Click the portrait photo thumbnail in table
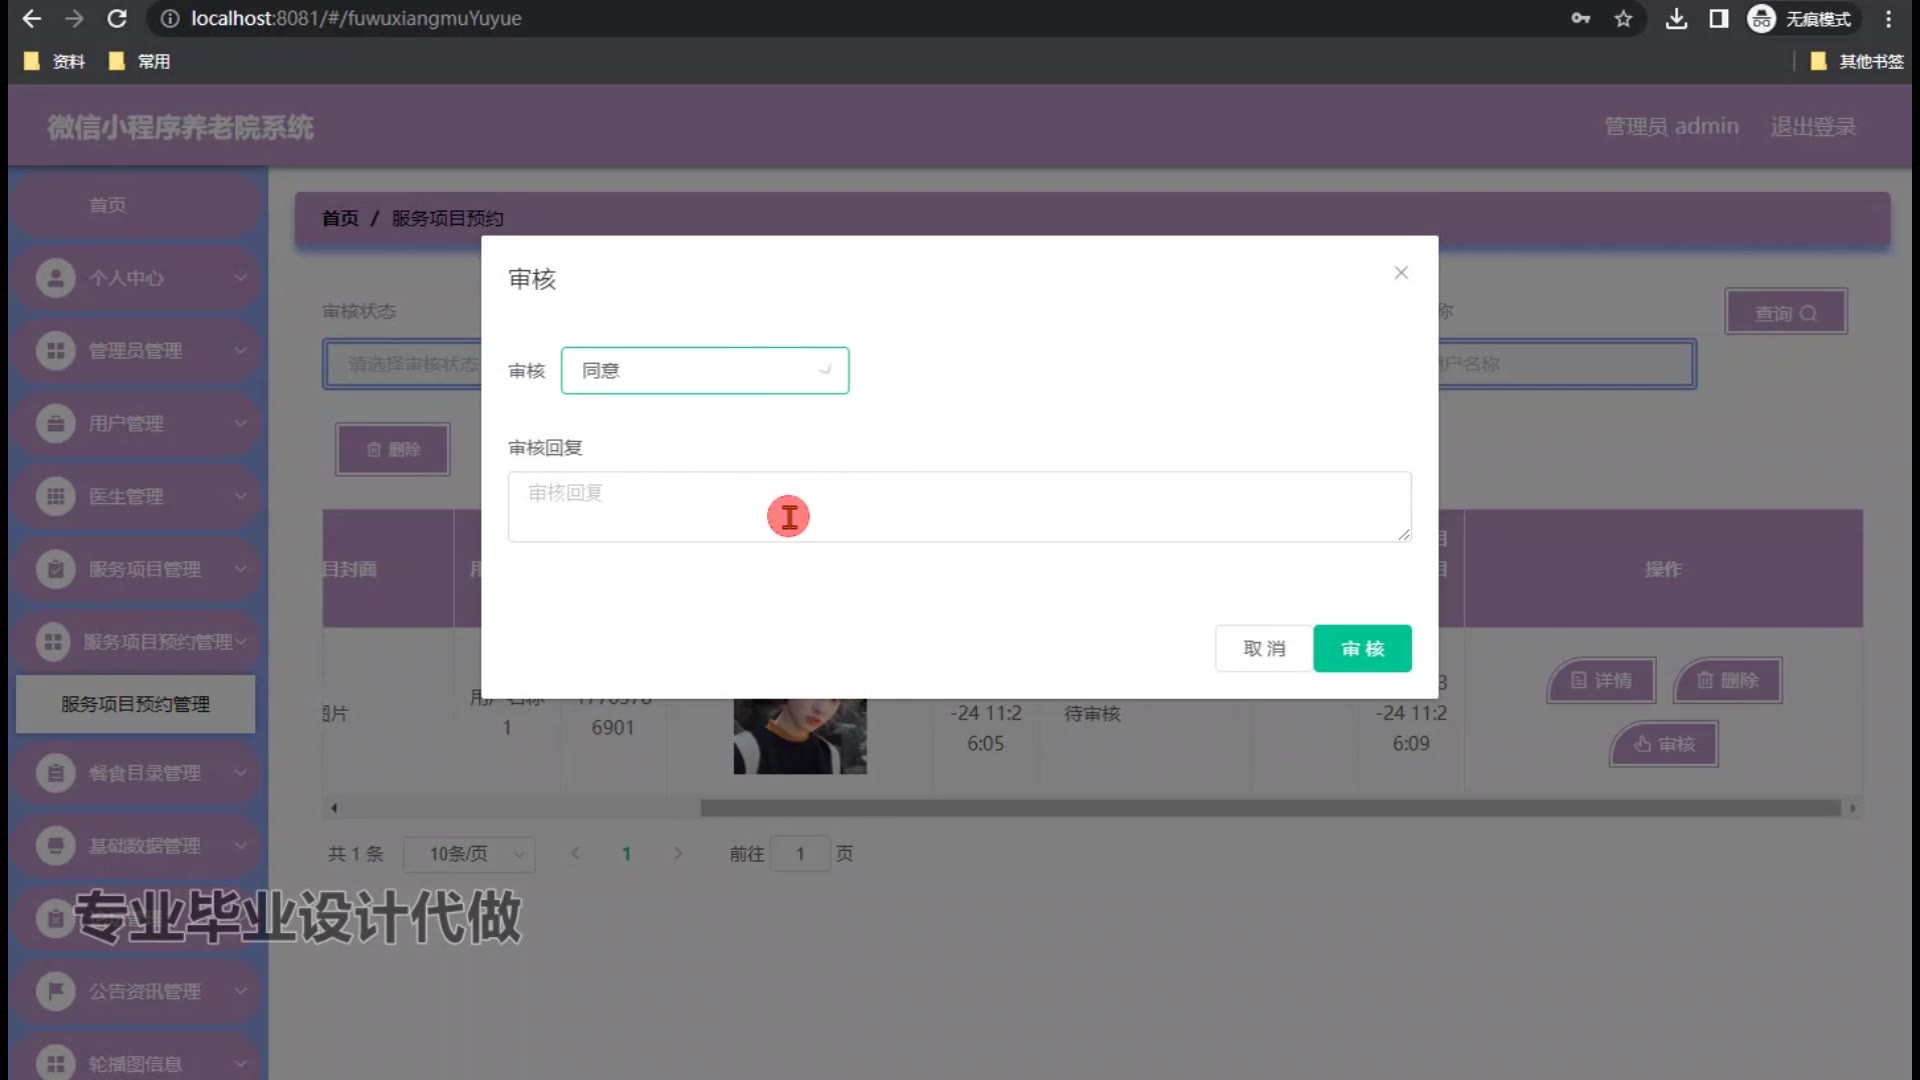Screen dimensions: 1920x1080 [x=800, y=736]
